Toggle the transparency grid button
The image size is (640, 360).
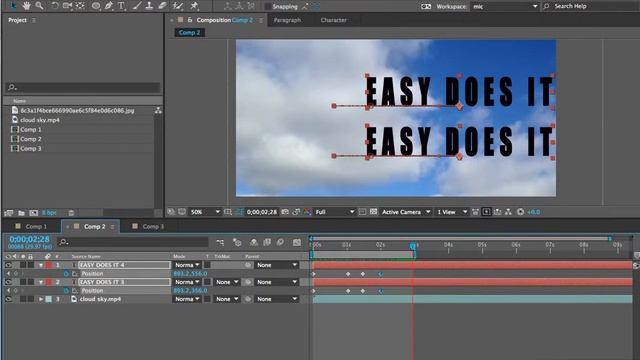373,212
